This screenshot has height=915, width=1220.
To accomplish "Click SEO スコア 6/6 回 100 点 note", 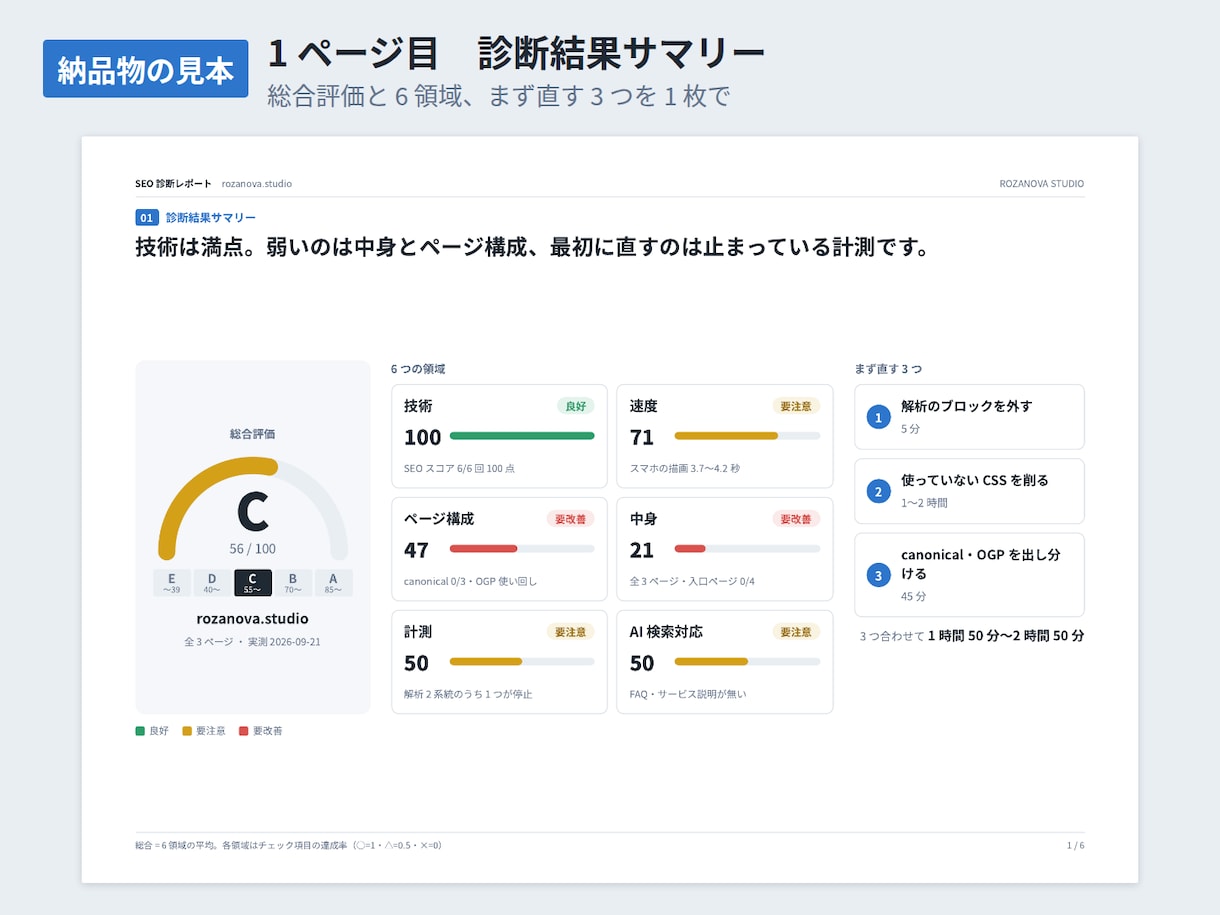I will (x=460, y=468).
